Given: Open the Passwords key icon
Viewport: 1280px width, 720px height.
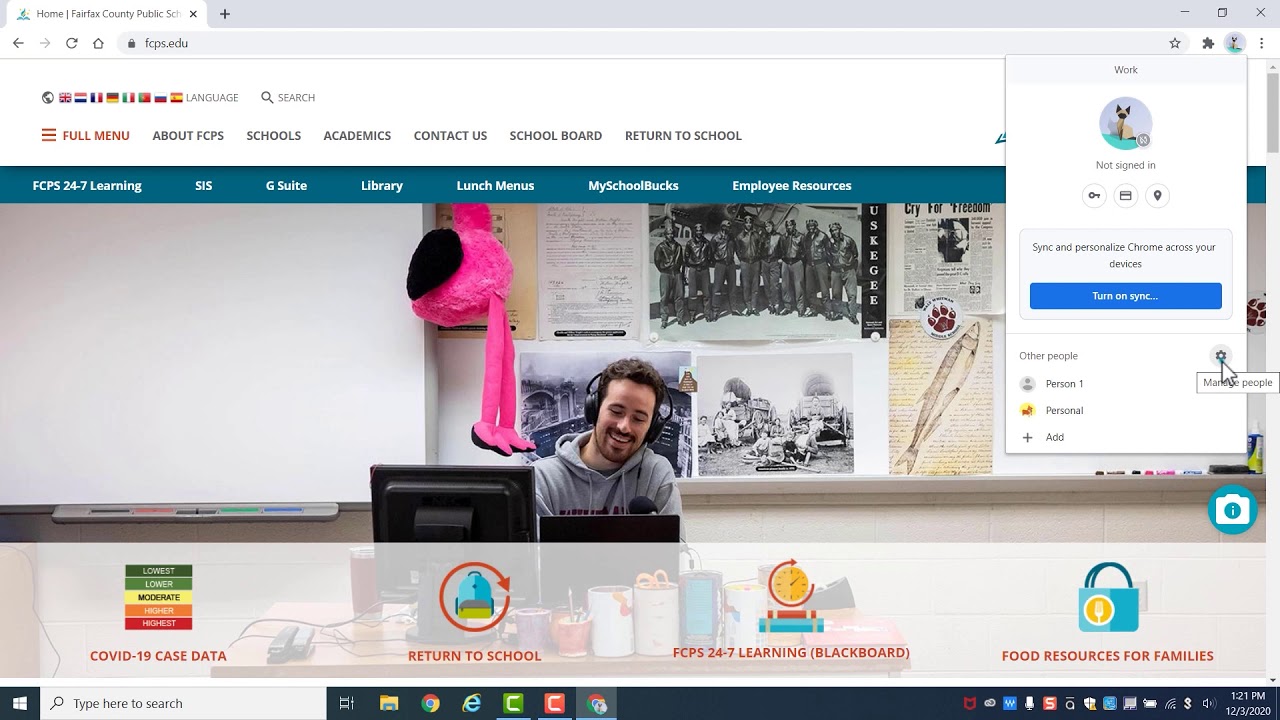Looking at the screenshot, I should [1094, 196].
